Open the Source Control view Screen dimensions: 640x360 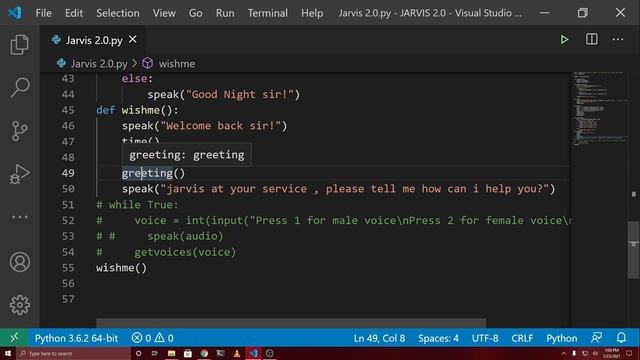(x=19, y=131)
